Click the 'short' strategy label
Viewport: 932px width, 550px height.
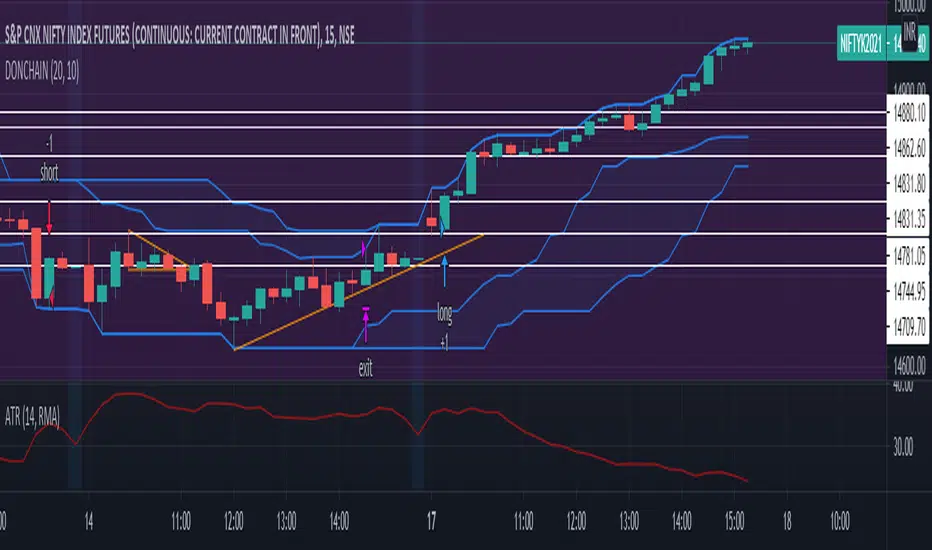click(49, 173)
